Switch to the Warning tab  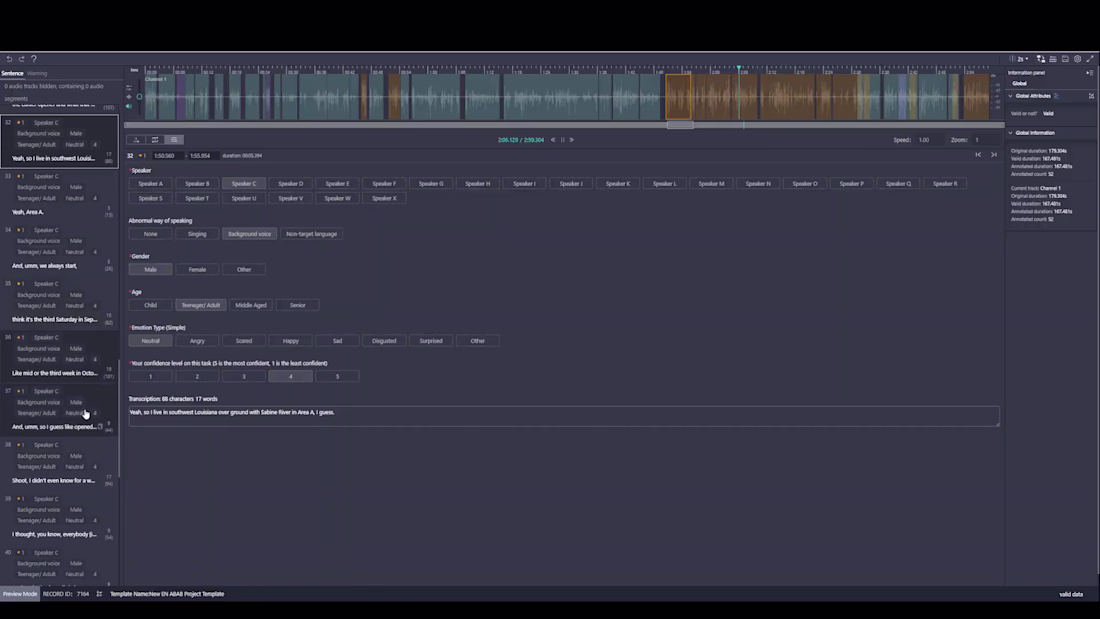coord(37,73)
